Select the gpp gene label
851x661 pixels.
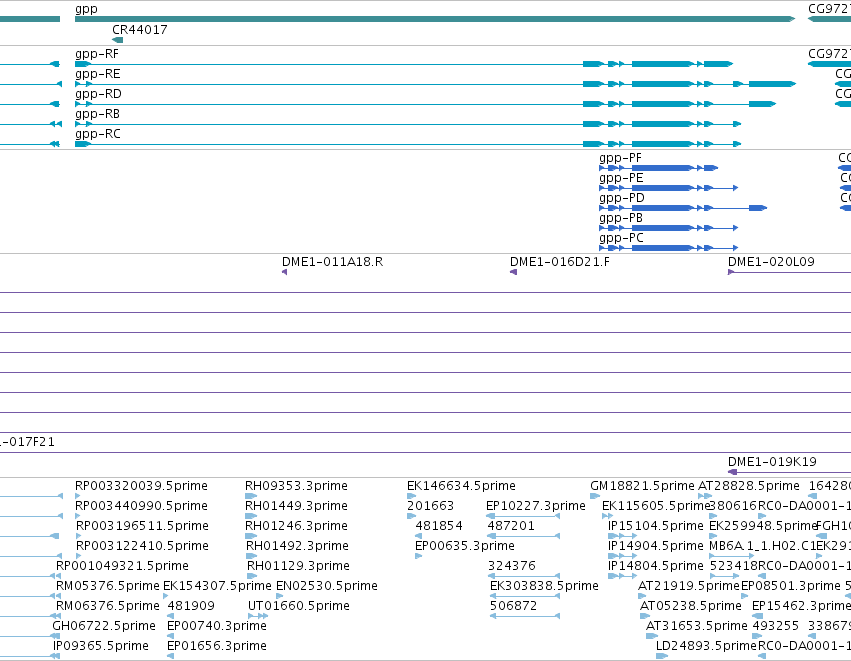(86, 9)
